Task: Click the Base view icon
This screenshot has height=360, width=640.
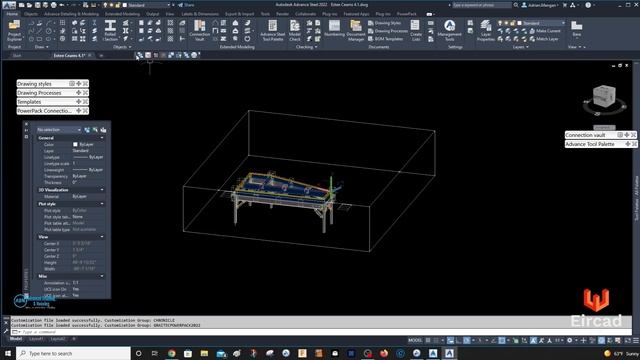Action: [x=576, y=29]
